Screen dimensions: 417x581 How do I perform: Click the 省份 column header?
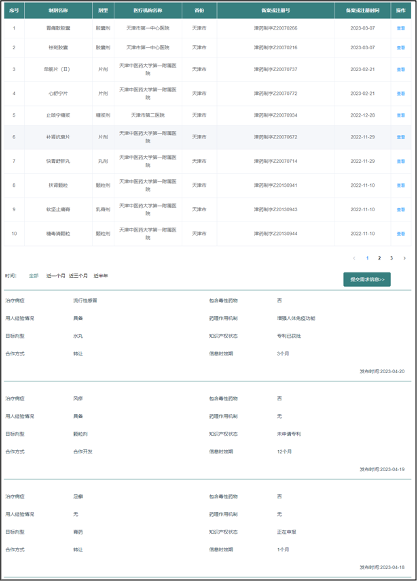coord(199,10)
